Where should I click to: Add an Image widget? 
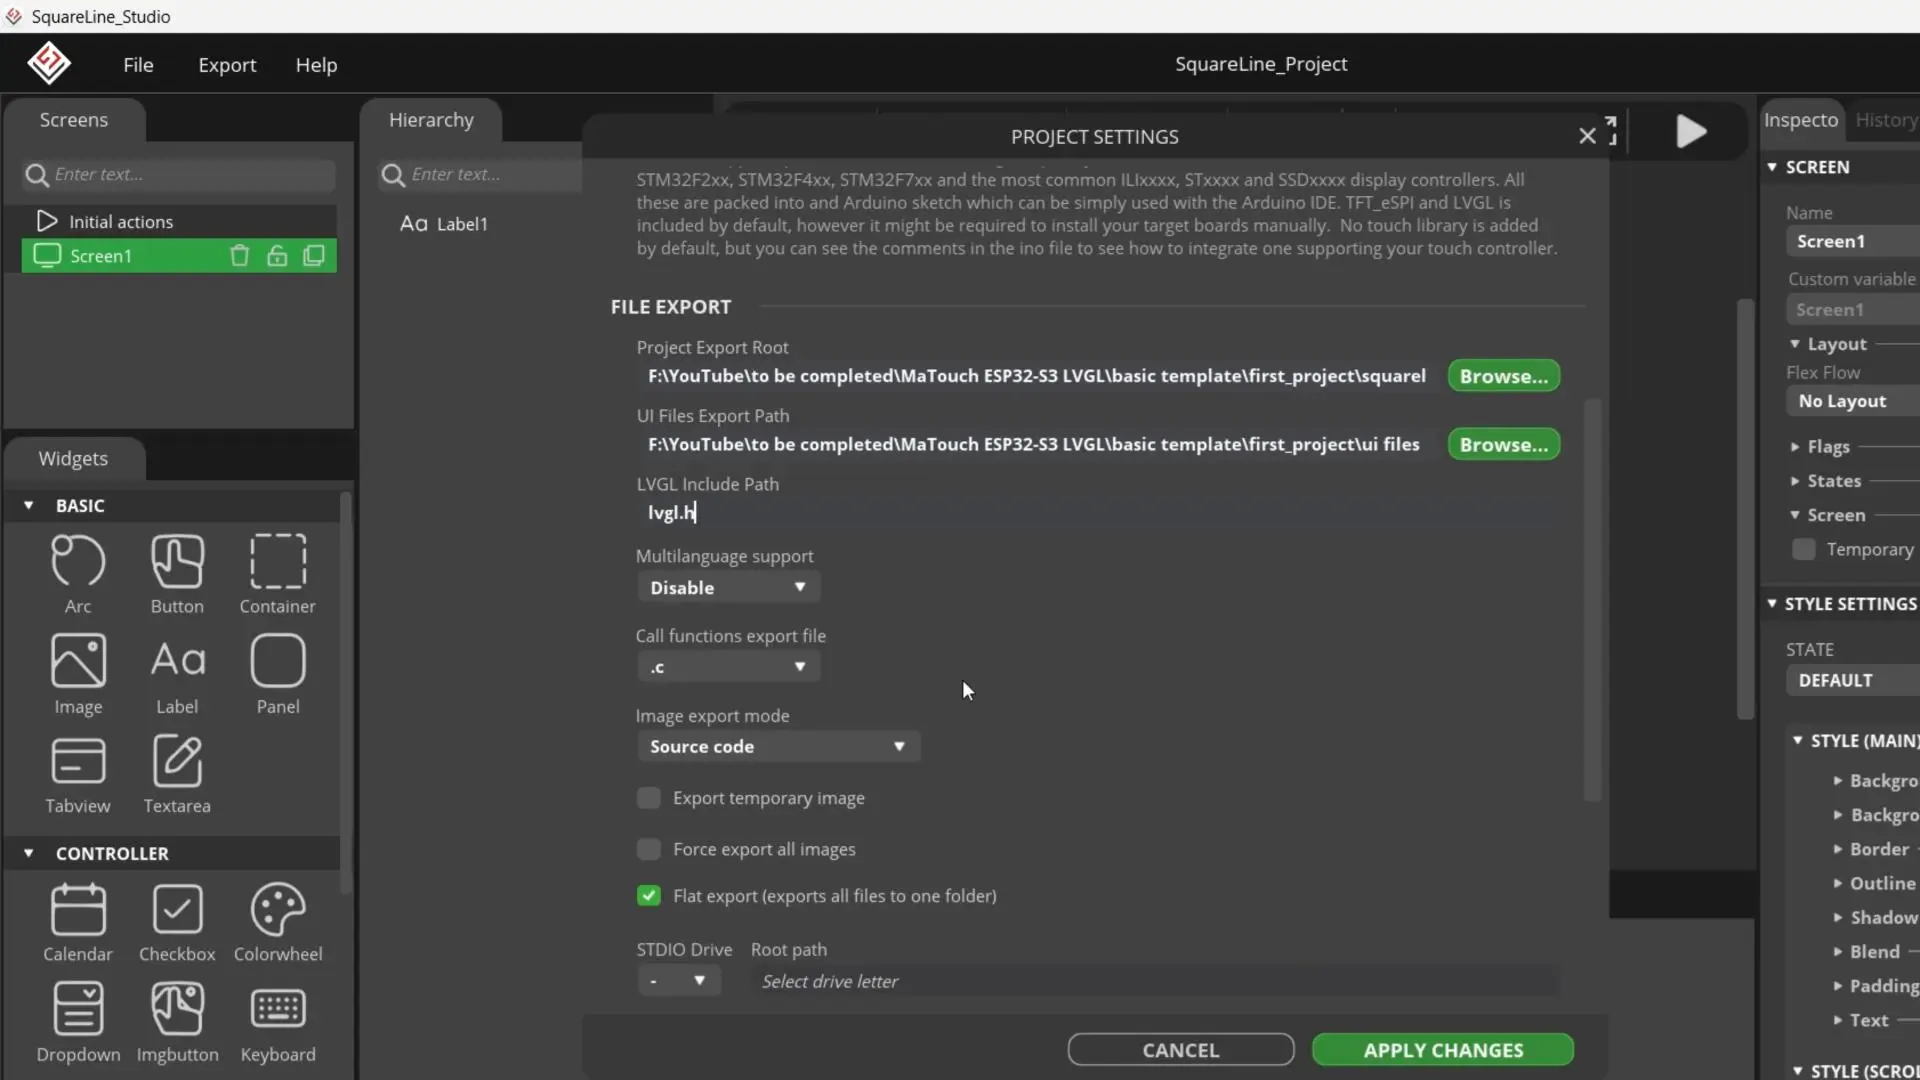tap(78, 674)
